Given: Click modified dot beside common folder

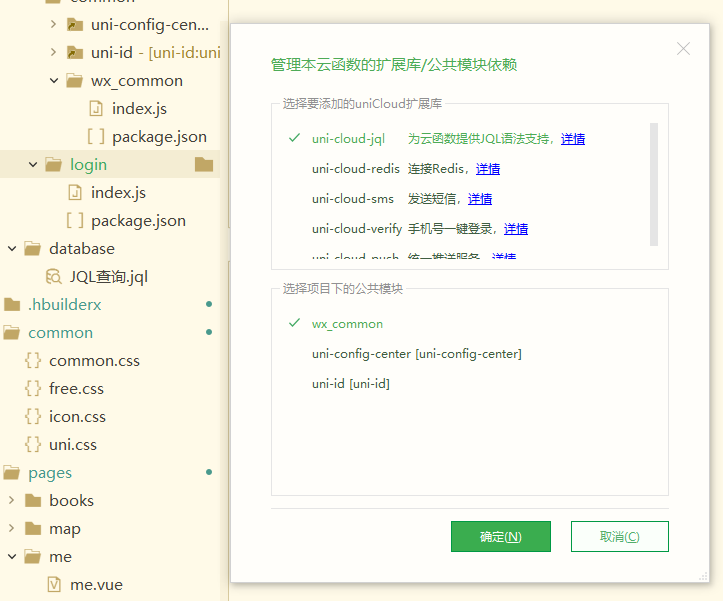Looking at the screenshot, I should click(209, 332).
